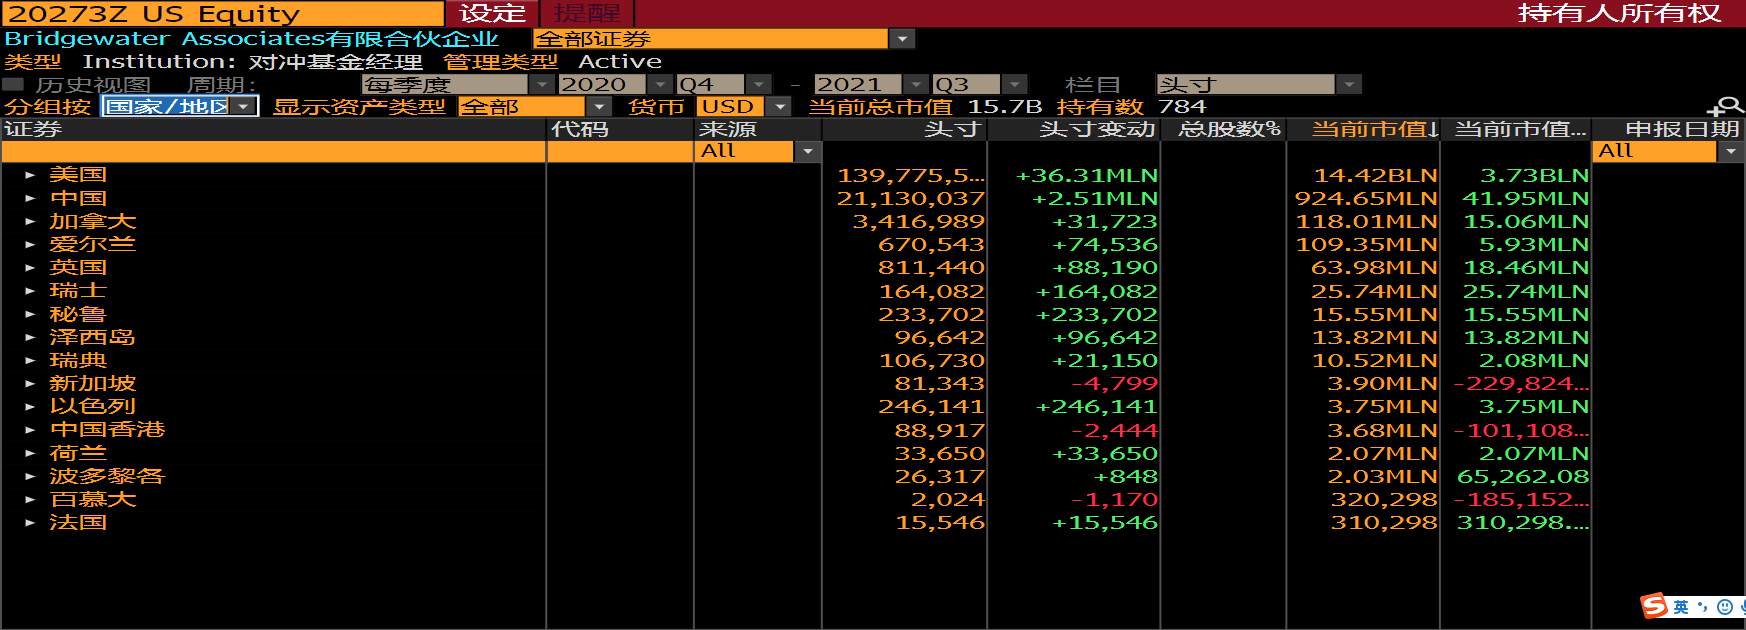Open the 申报日期 All filter dropdown
This screenshot has height=630, width=1746.
pyautogui.click(x=1731, y=151)
